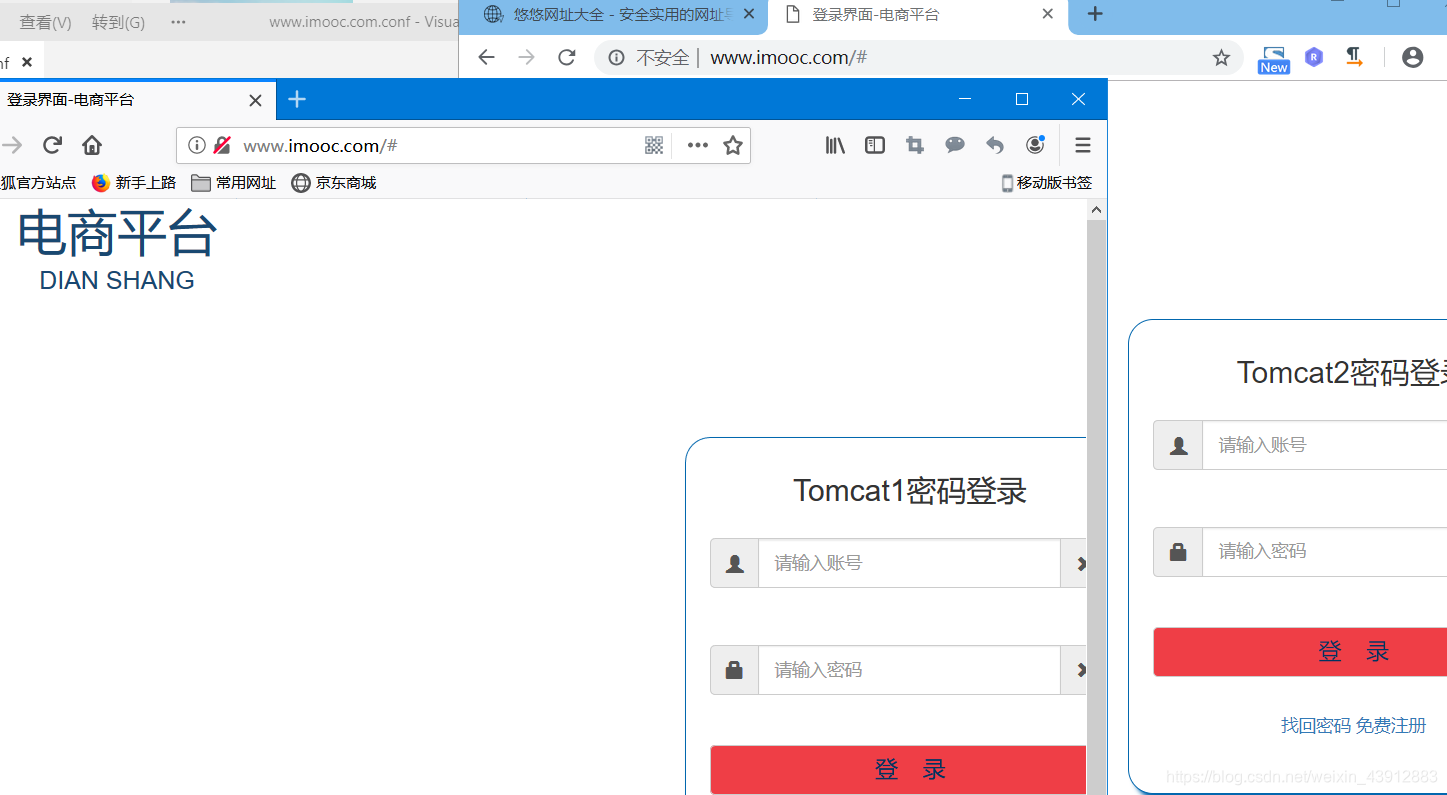Open site information icon in Firefox address bar
1447x795 pixels.
coord(197,145)
